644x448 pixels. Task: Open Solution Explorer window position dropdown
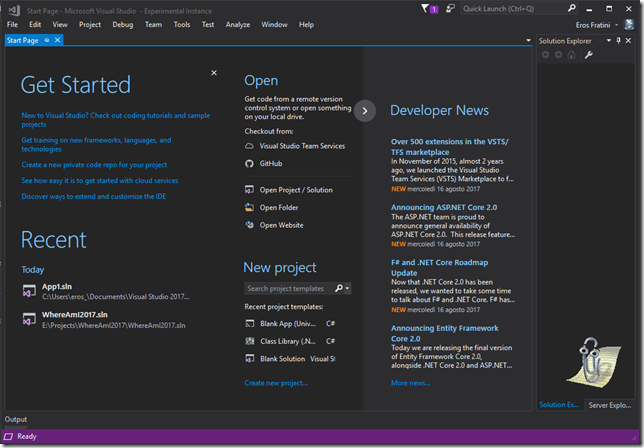pyautogui.click(x=609, y=40)
